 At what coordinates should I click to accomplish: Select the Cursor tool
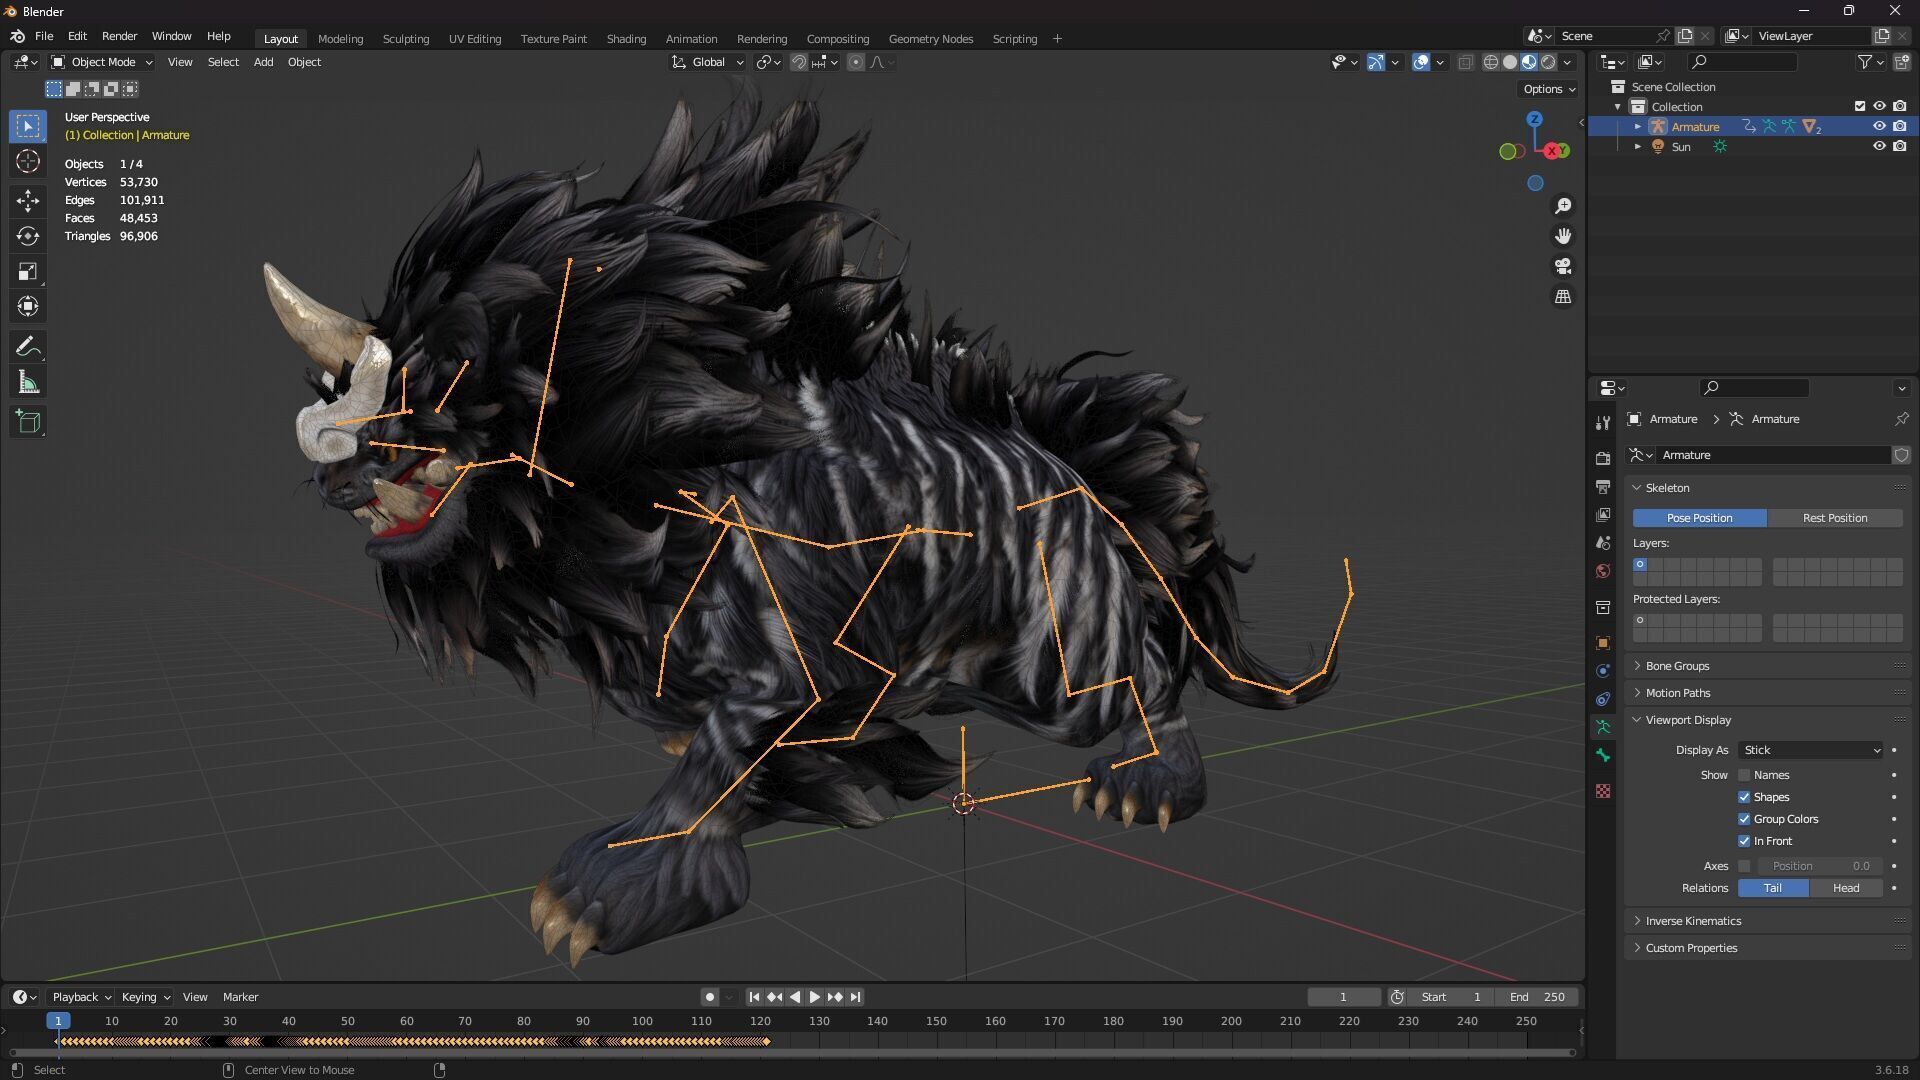click(28, 161)
